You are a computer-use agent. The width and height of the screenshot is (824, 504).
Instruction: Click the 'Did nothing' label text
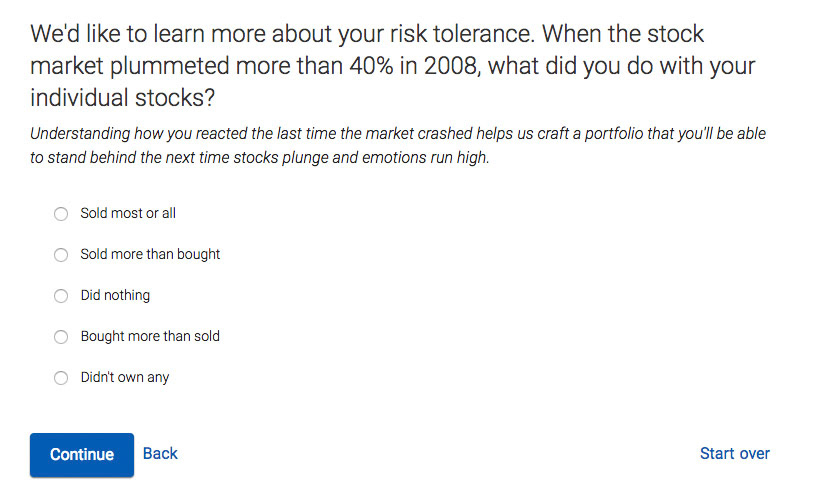coord(115,295)
